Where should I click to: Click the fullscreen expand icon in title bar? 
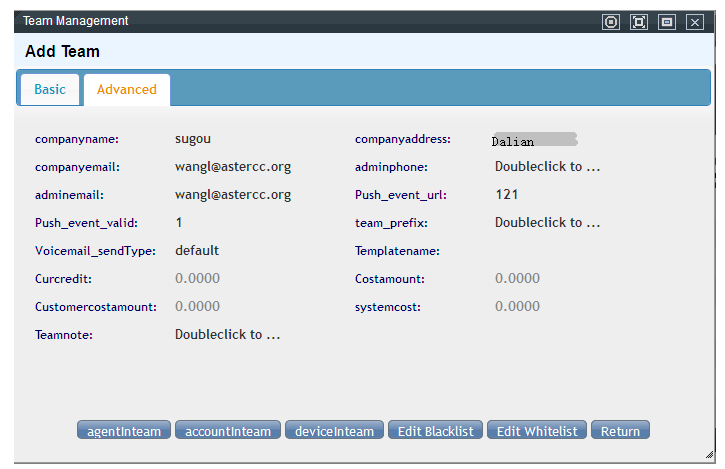coord(639,21)
